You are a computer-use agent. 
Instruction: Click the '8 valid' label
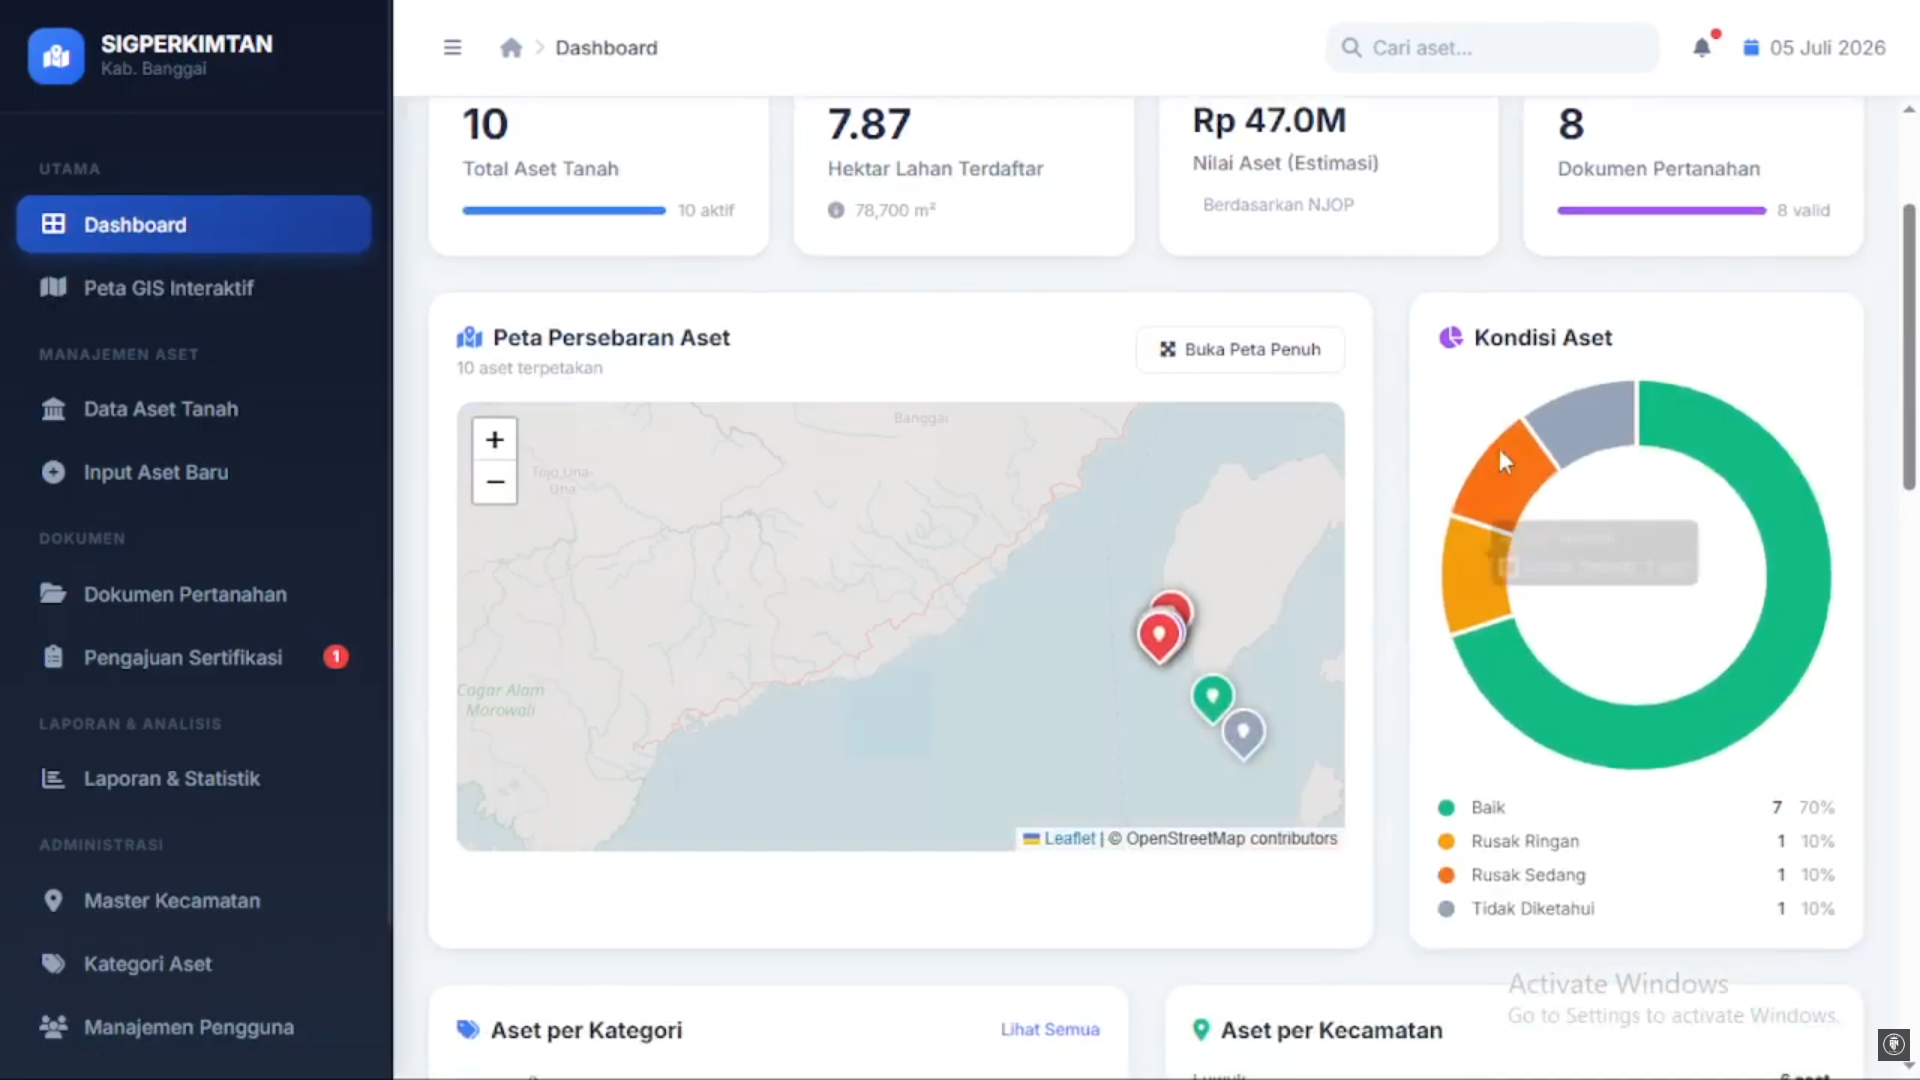point(1803,210)
